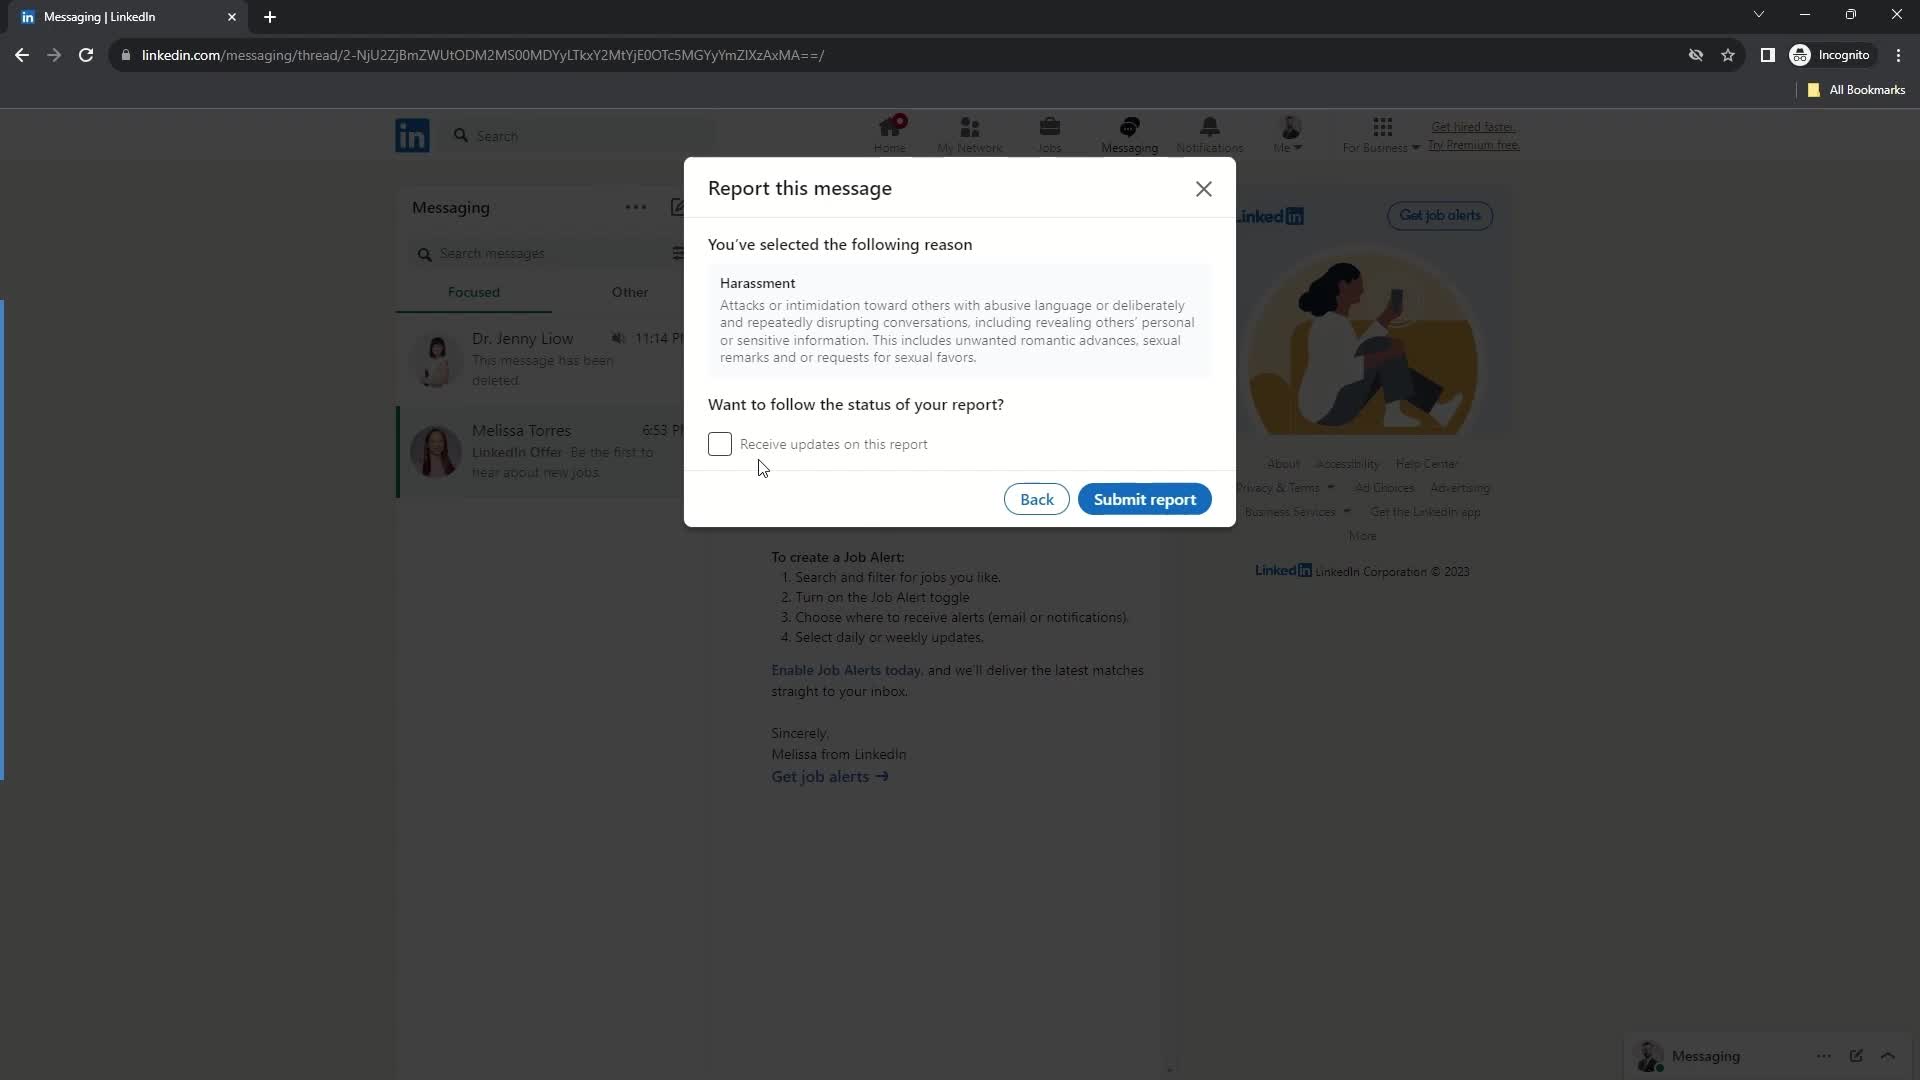
Task: Expand the Me profile menu
Action: coord(1288,134)
